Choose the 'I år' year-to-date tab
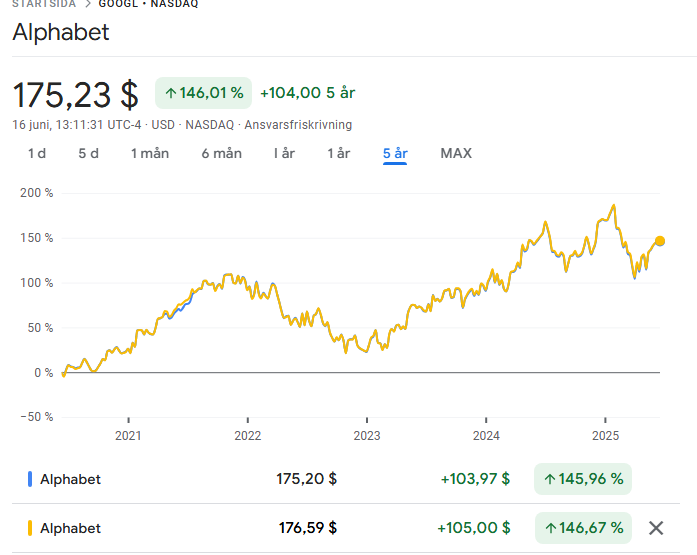Screen dimensions: 697x555 click(x=284, y=153)
